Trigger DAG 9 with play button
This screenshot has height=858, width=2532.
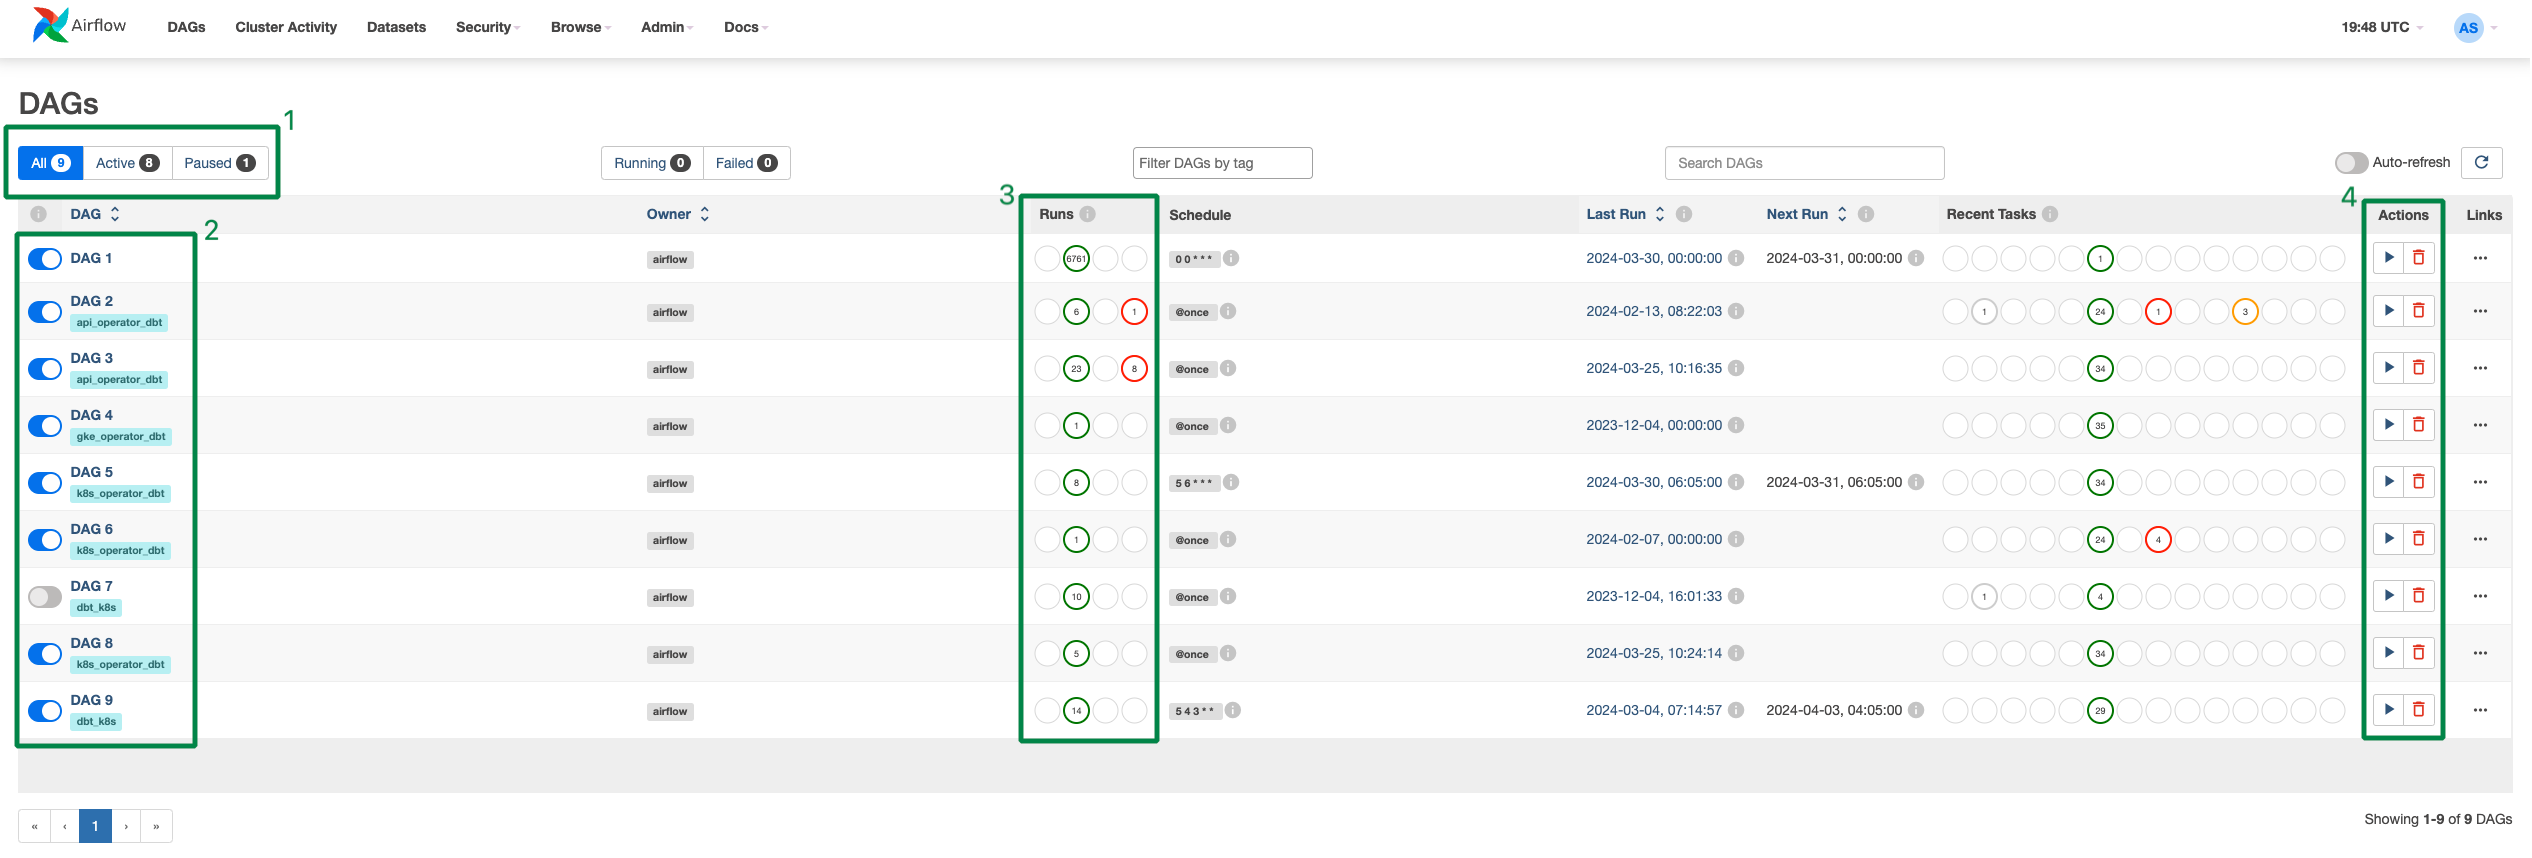pyautogui.click(x=2388, y=710)
